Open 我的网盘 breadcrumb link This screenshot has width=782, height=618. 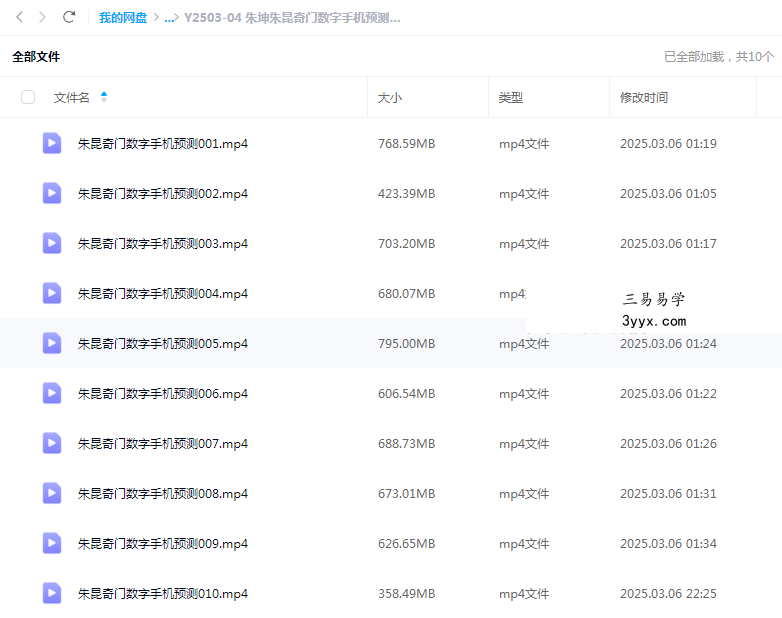point(123,18)
